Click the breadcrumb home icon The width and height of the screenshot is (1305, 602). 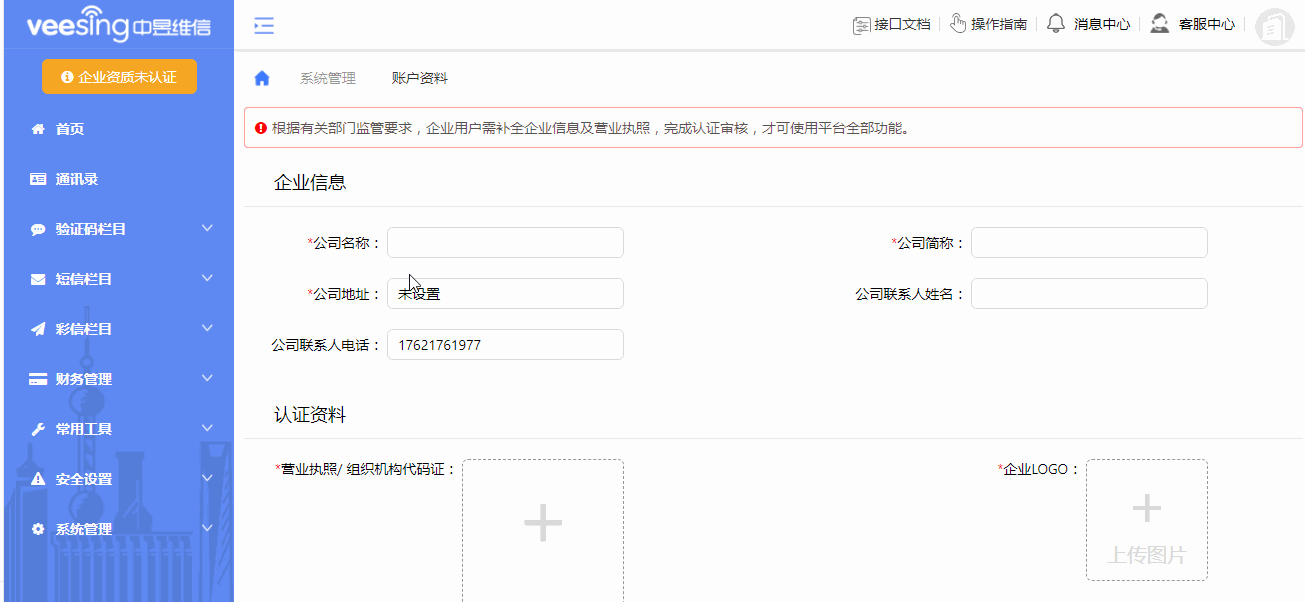tap(261, 75)
